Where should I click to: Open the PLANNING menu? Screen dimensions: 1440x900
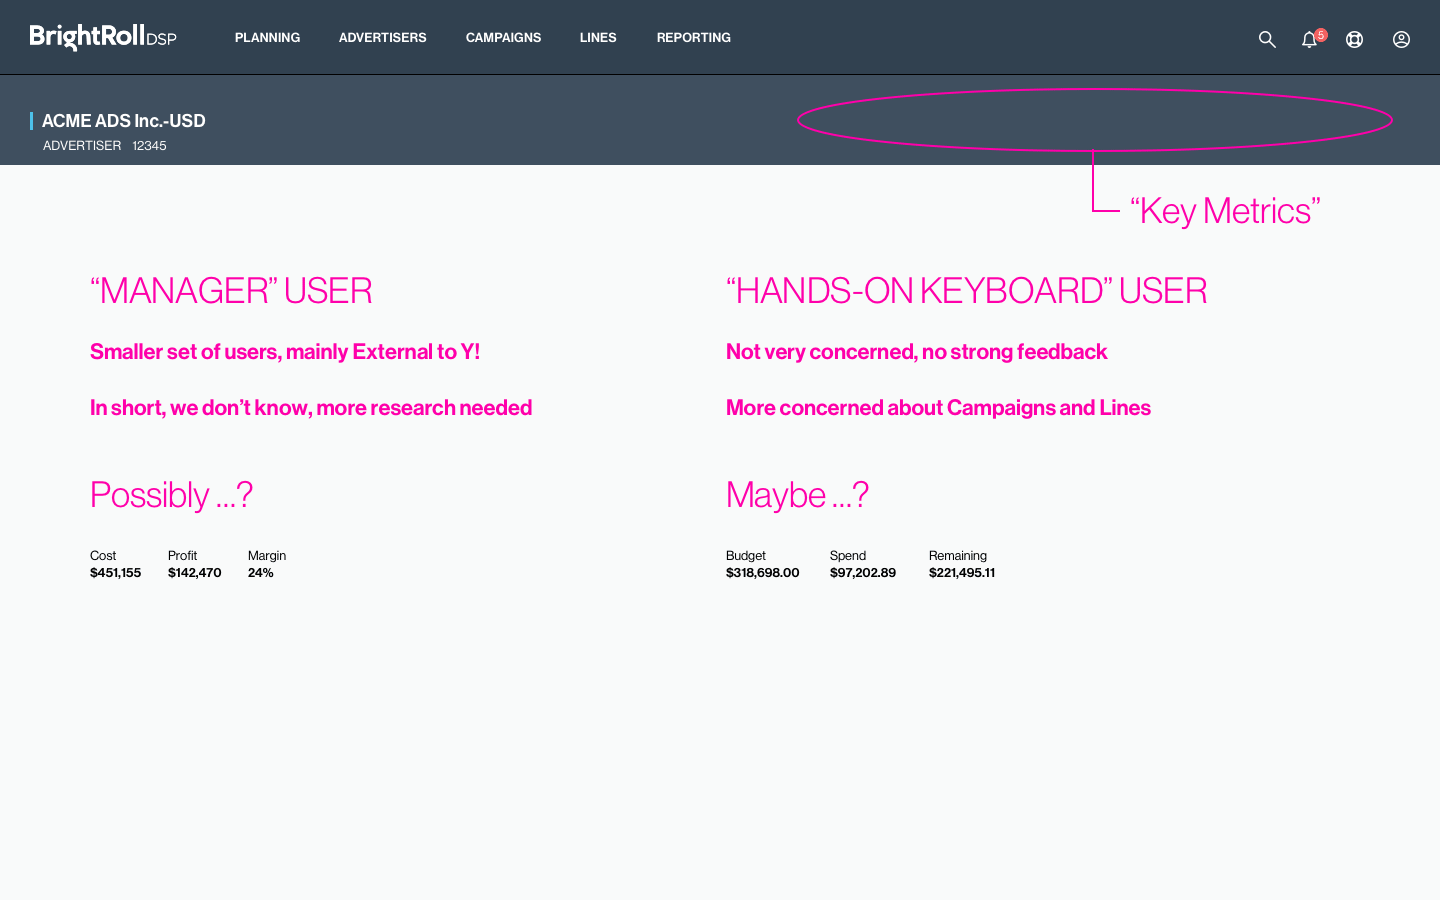pyautogui.click(x=267, y=37)
